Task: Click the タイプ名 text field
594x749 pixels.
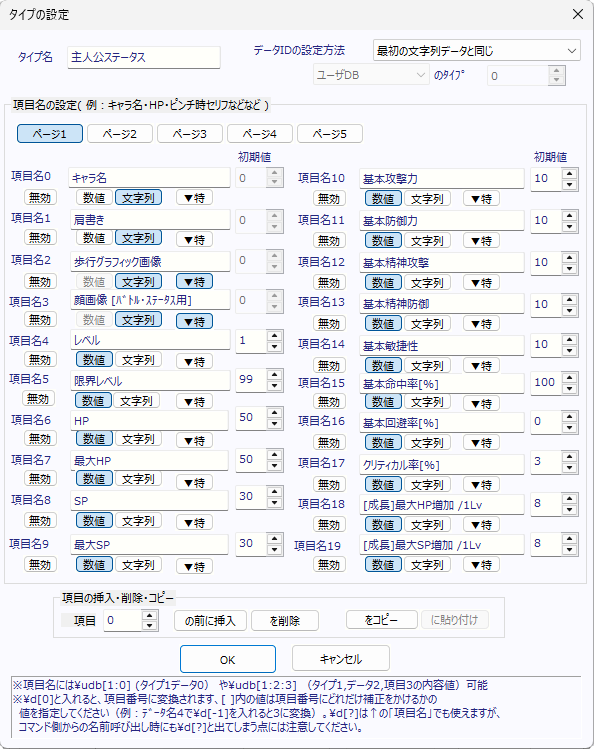Action: pos(144,57)
